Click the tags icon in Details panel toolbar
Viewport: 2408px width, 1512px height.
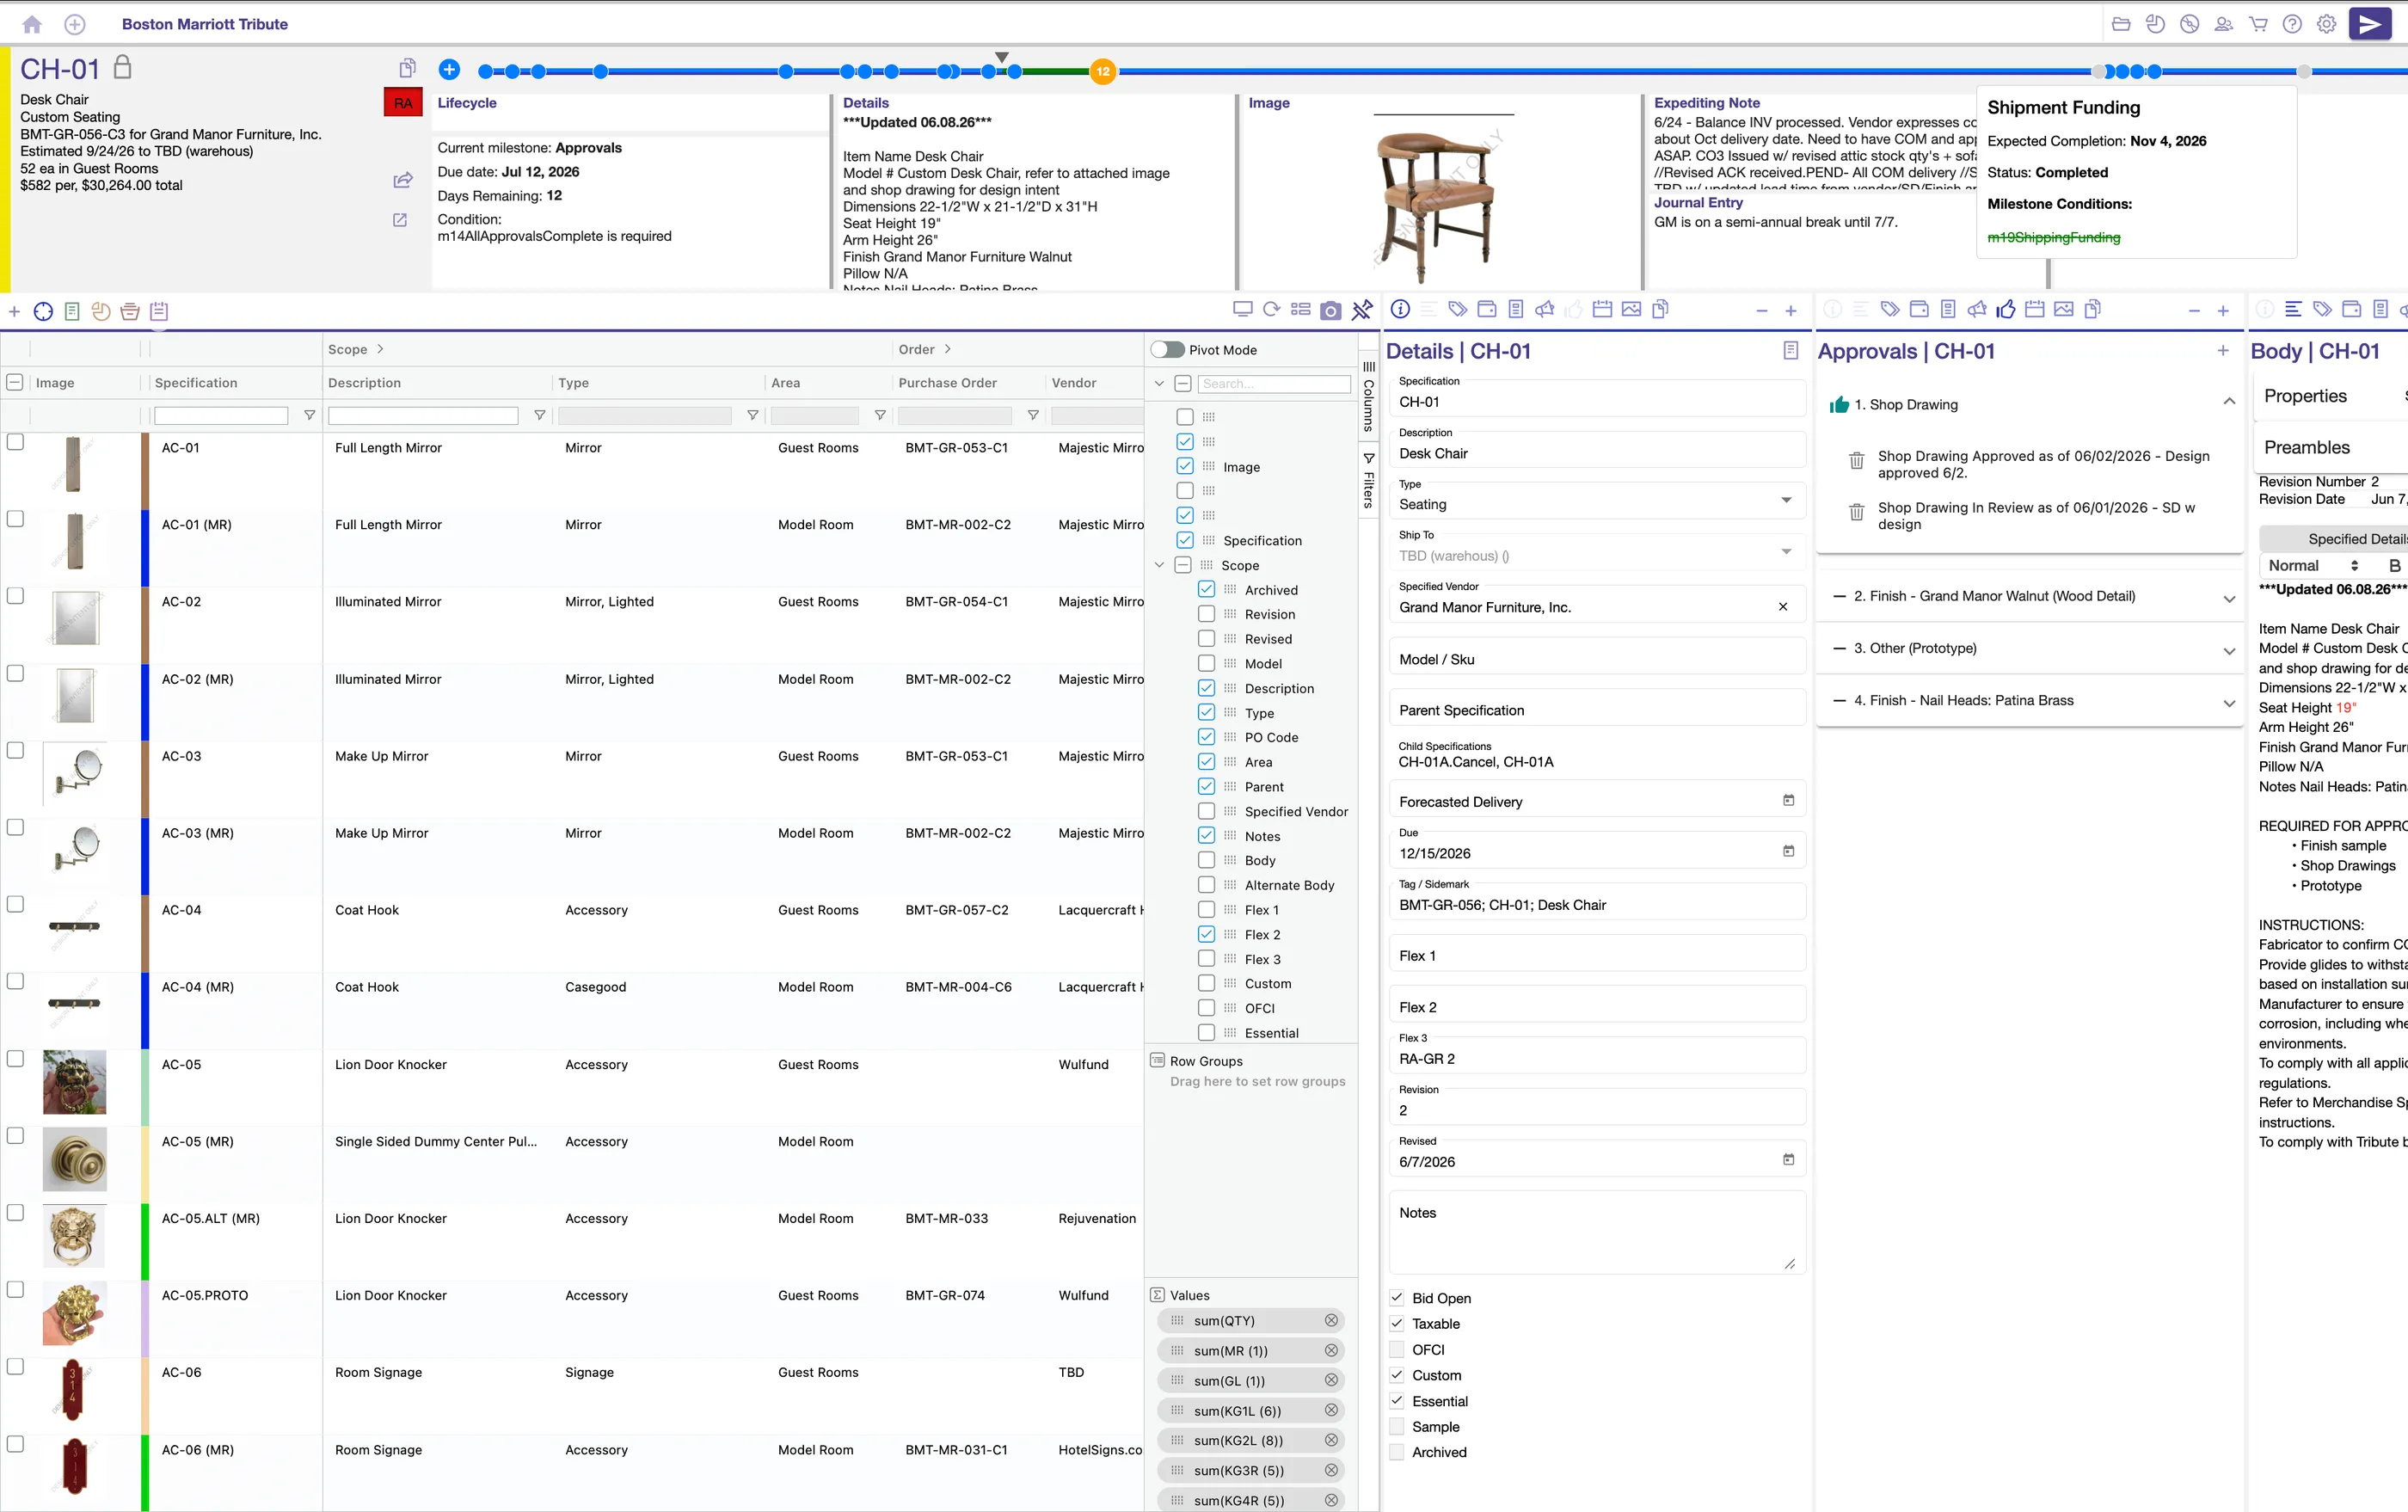click(1458, 310)
